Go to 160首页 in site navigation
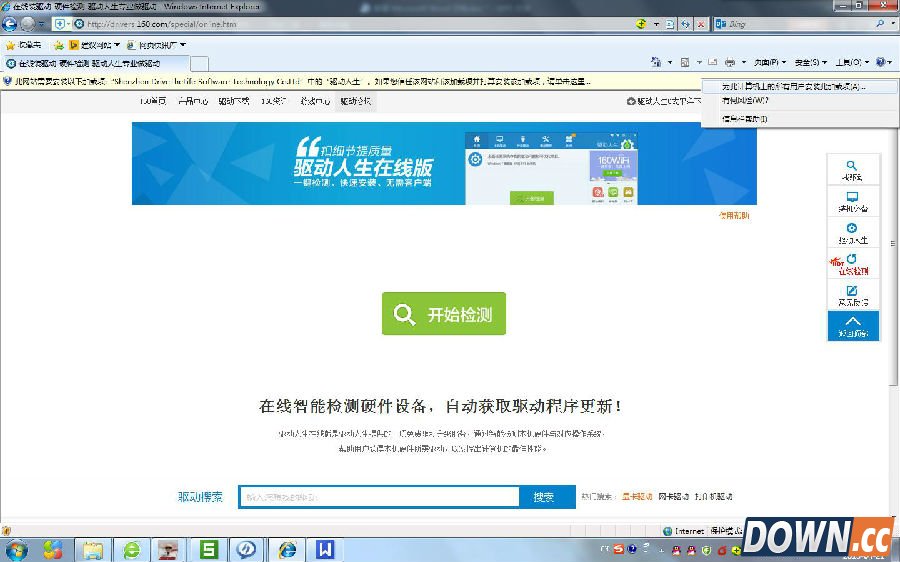Viewport: 900px width, 562px height. click(153, 101)
